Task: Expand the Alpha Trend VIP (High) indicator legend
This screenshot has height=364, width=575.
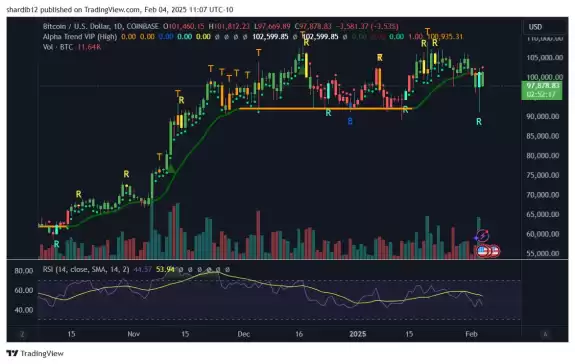Action: [x=80, y=37]
